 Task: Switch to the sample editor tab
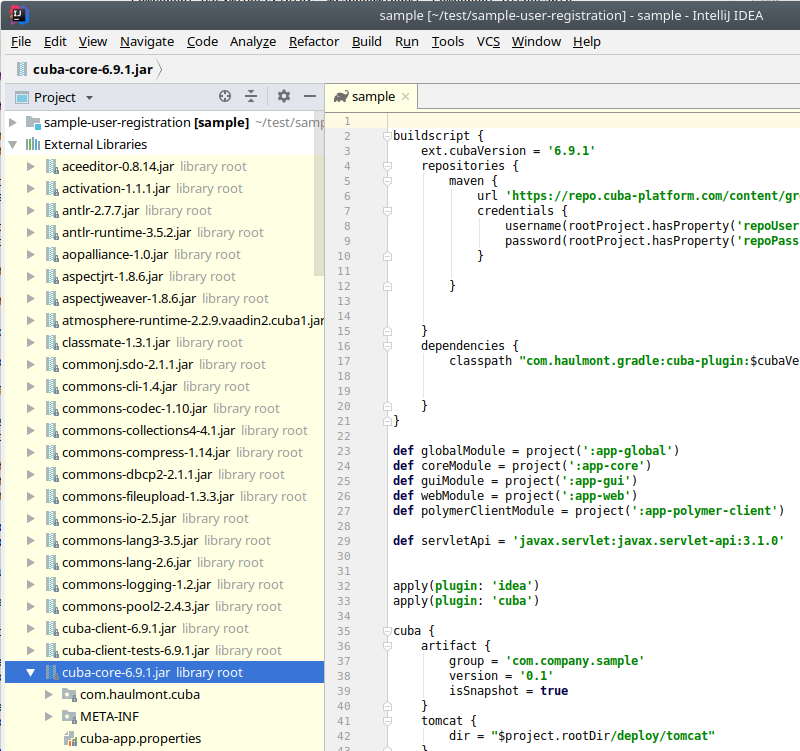coord(373,96)
